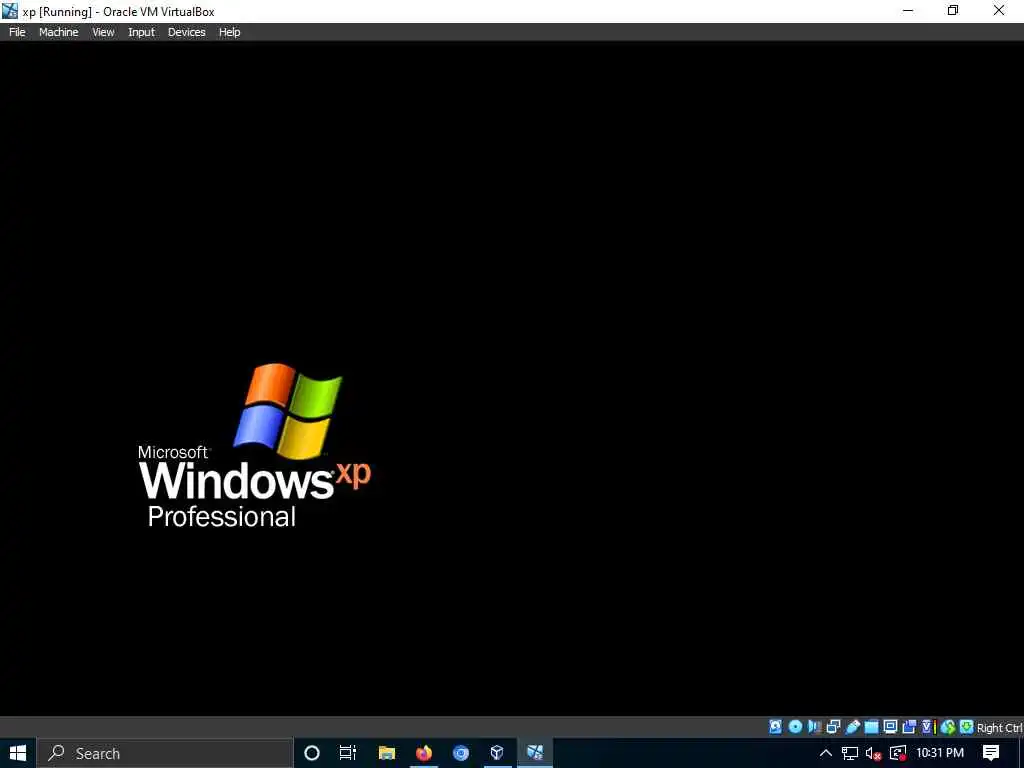The image size is (1024, 768).
Task: Open the Help menu
Action: pyautogui.click(x=229, y=32)
